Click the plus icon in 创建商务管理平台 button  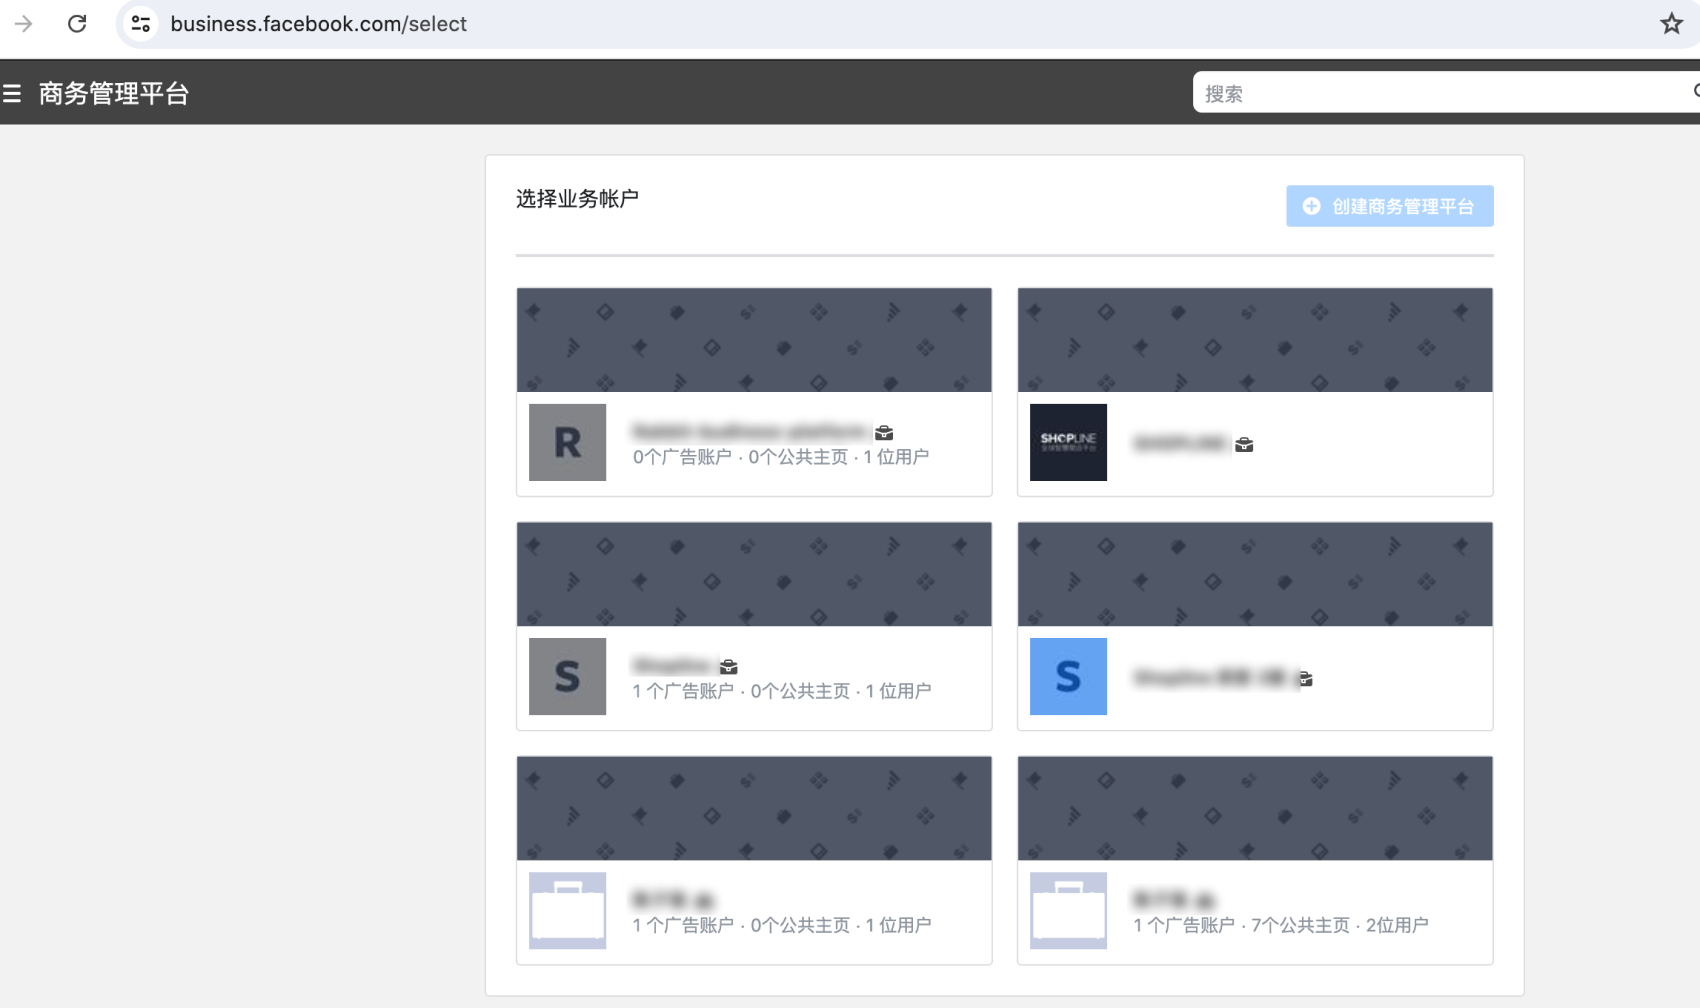(x=1311, y=206)
